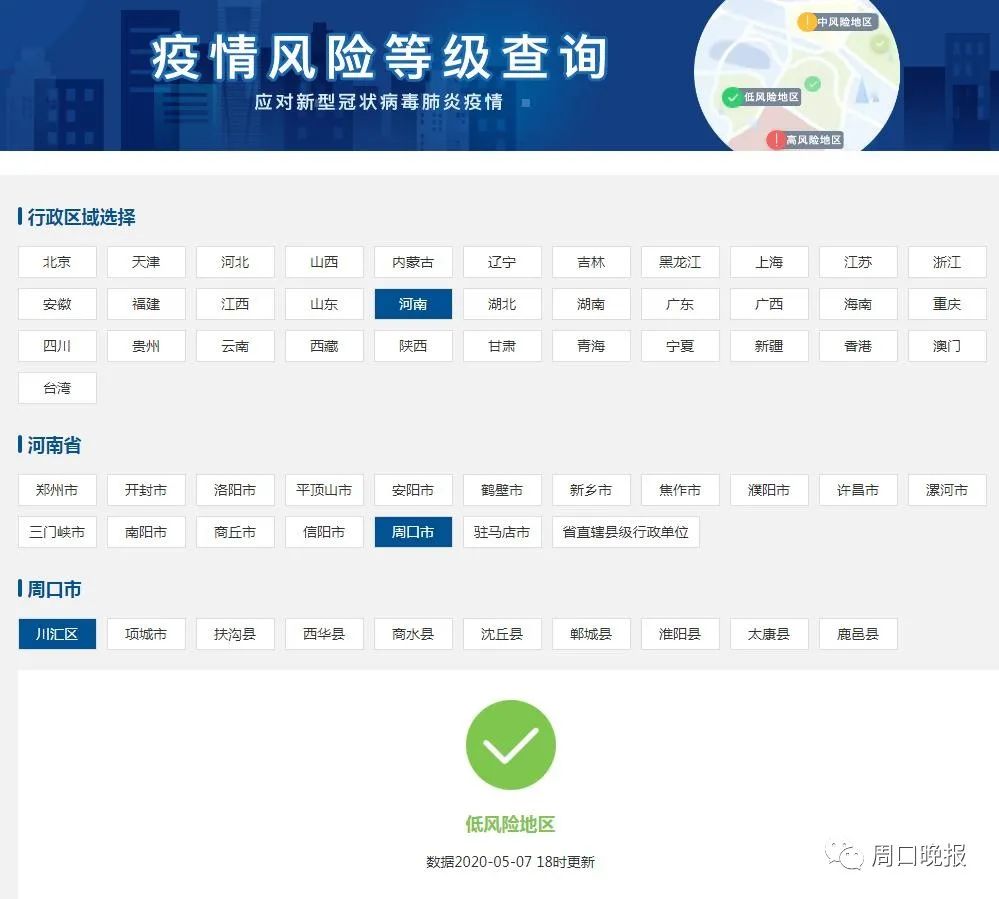This screenshot has height=899, width=999.
Task: Pick 广东 from the province options
Action: [x=680, y=304]
